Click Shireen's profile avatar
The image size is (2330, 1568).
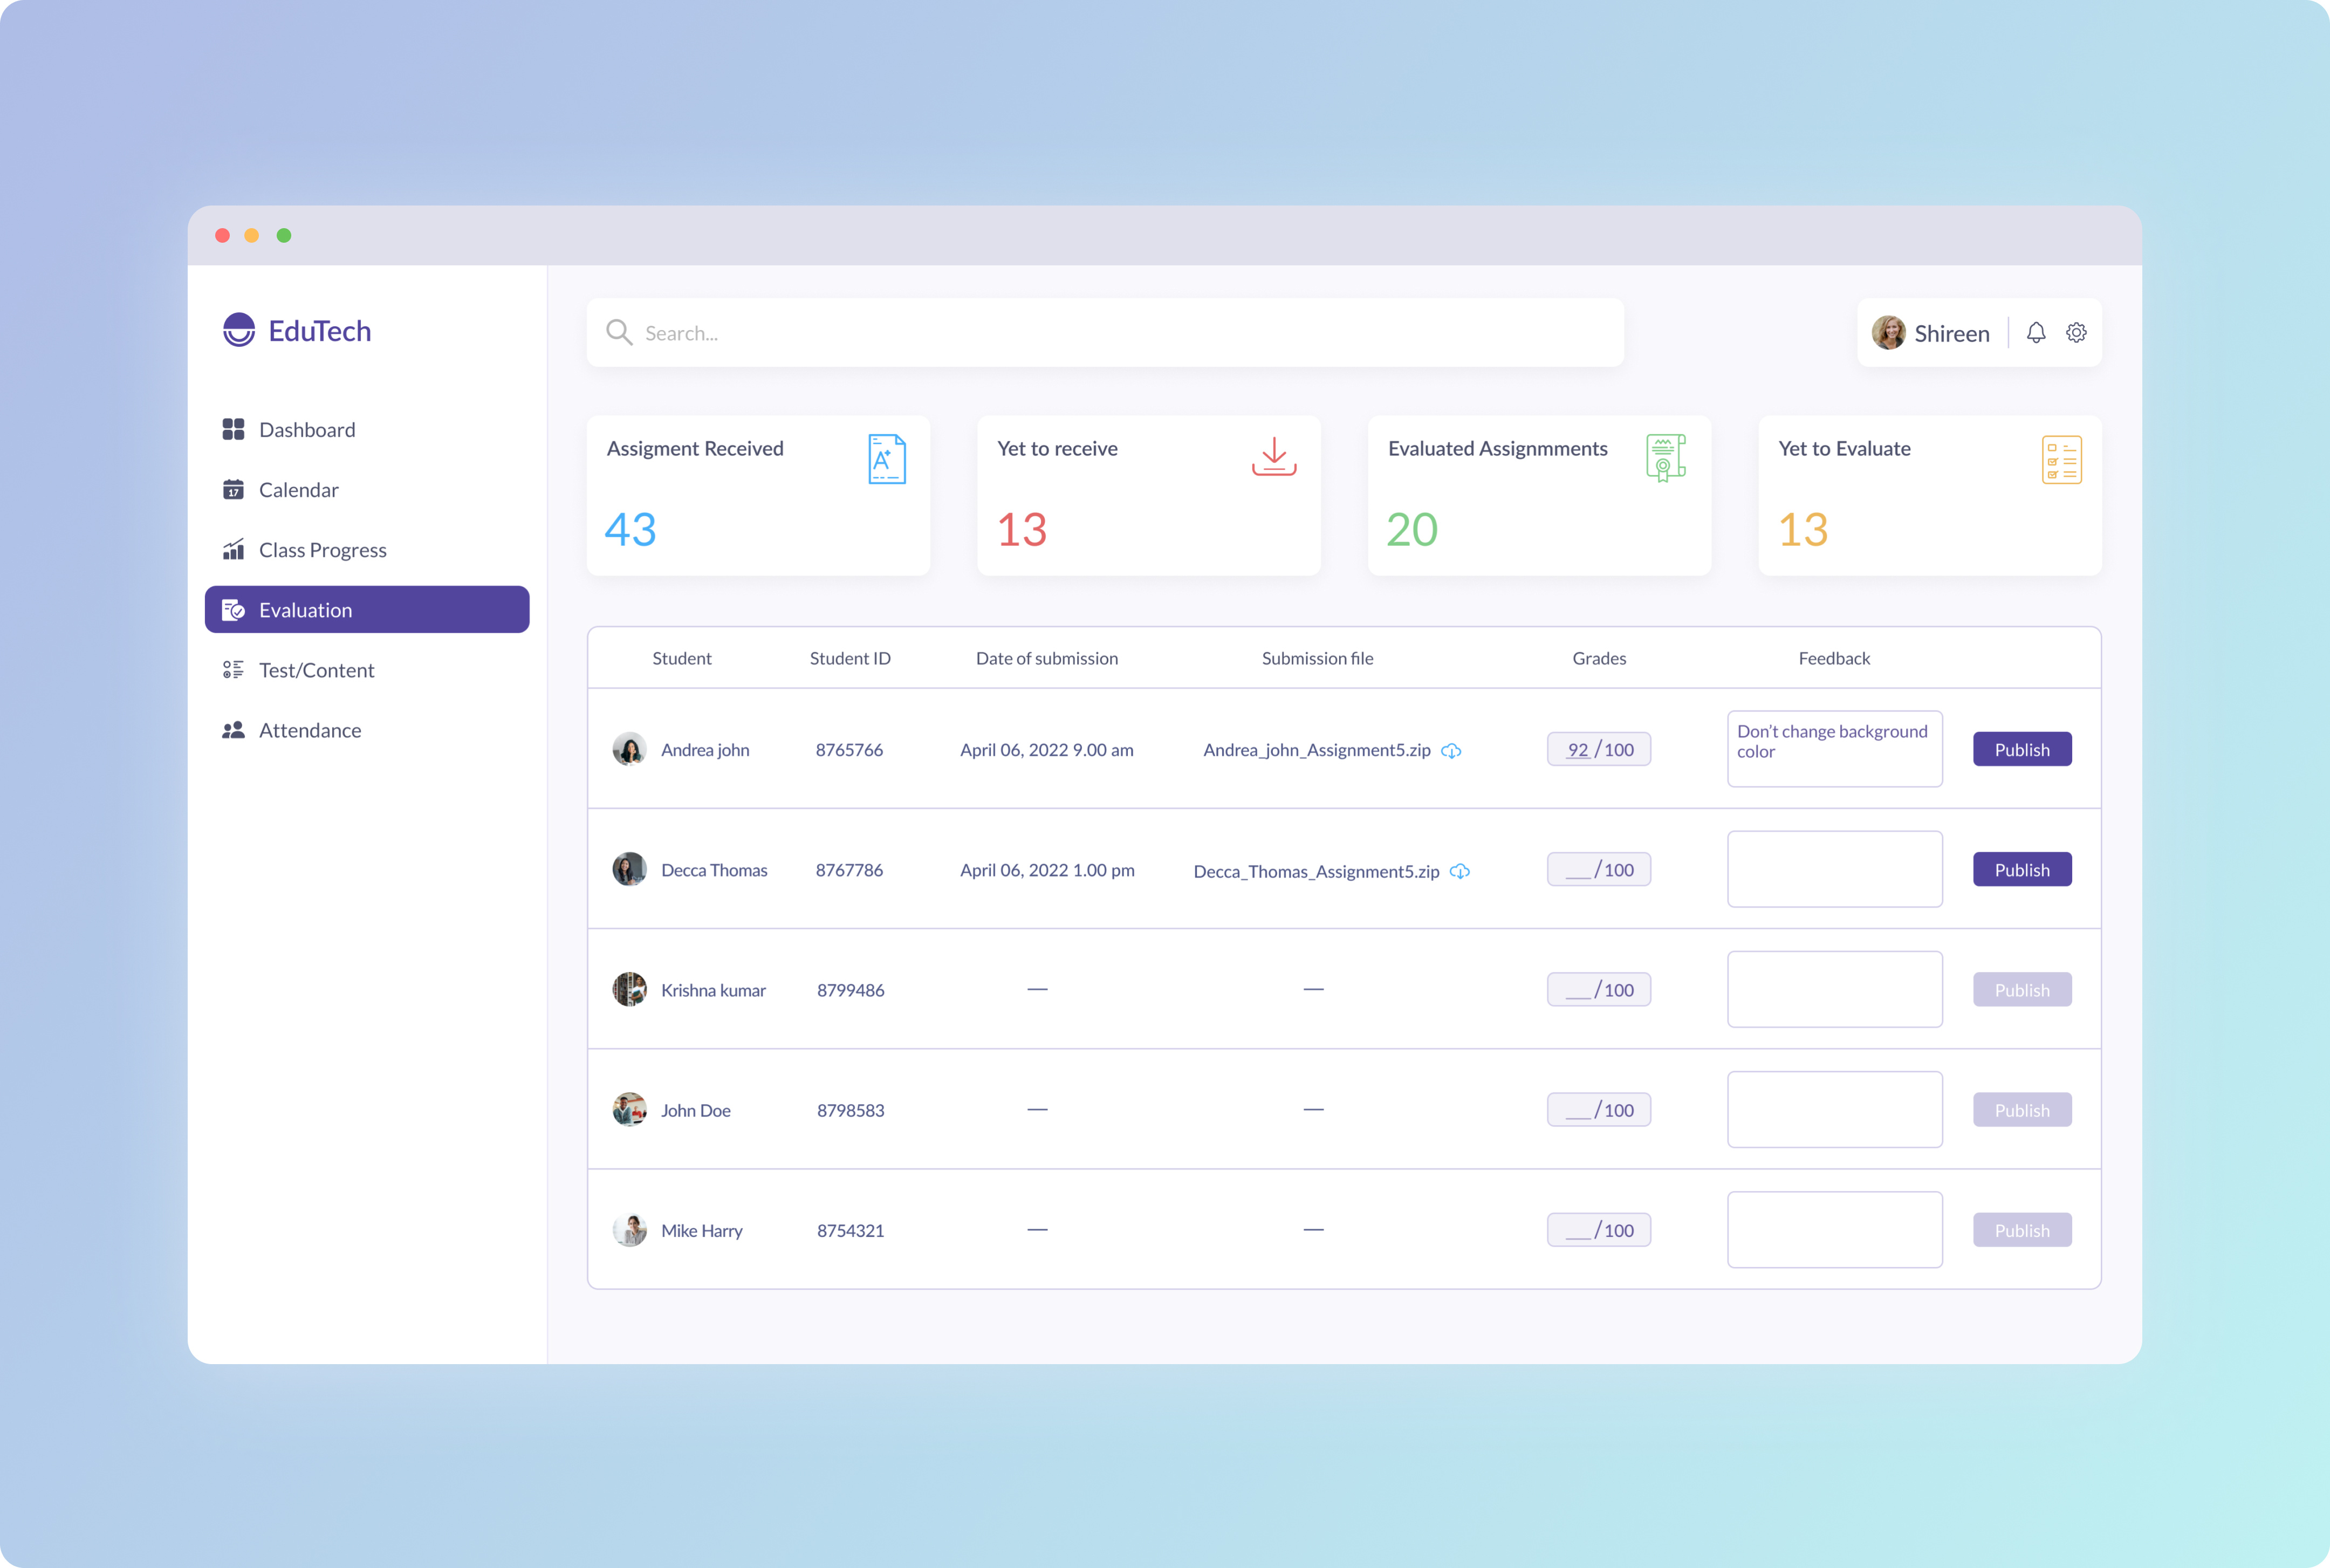coord(1890,332)
